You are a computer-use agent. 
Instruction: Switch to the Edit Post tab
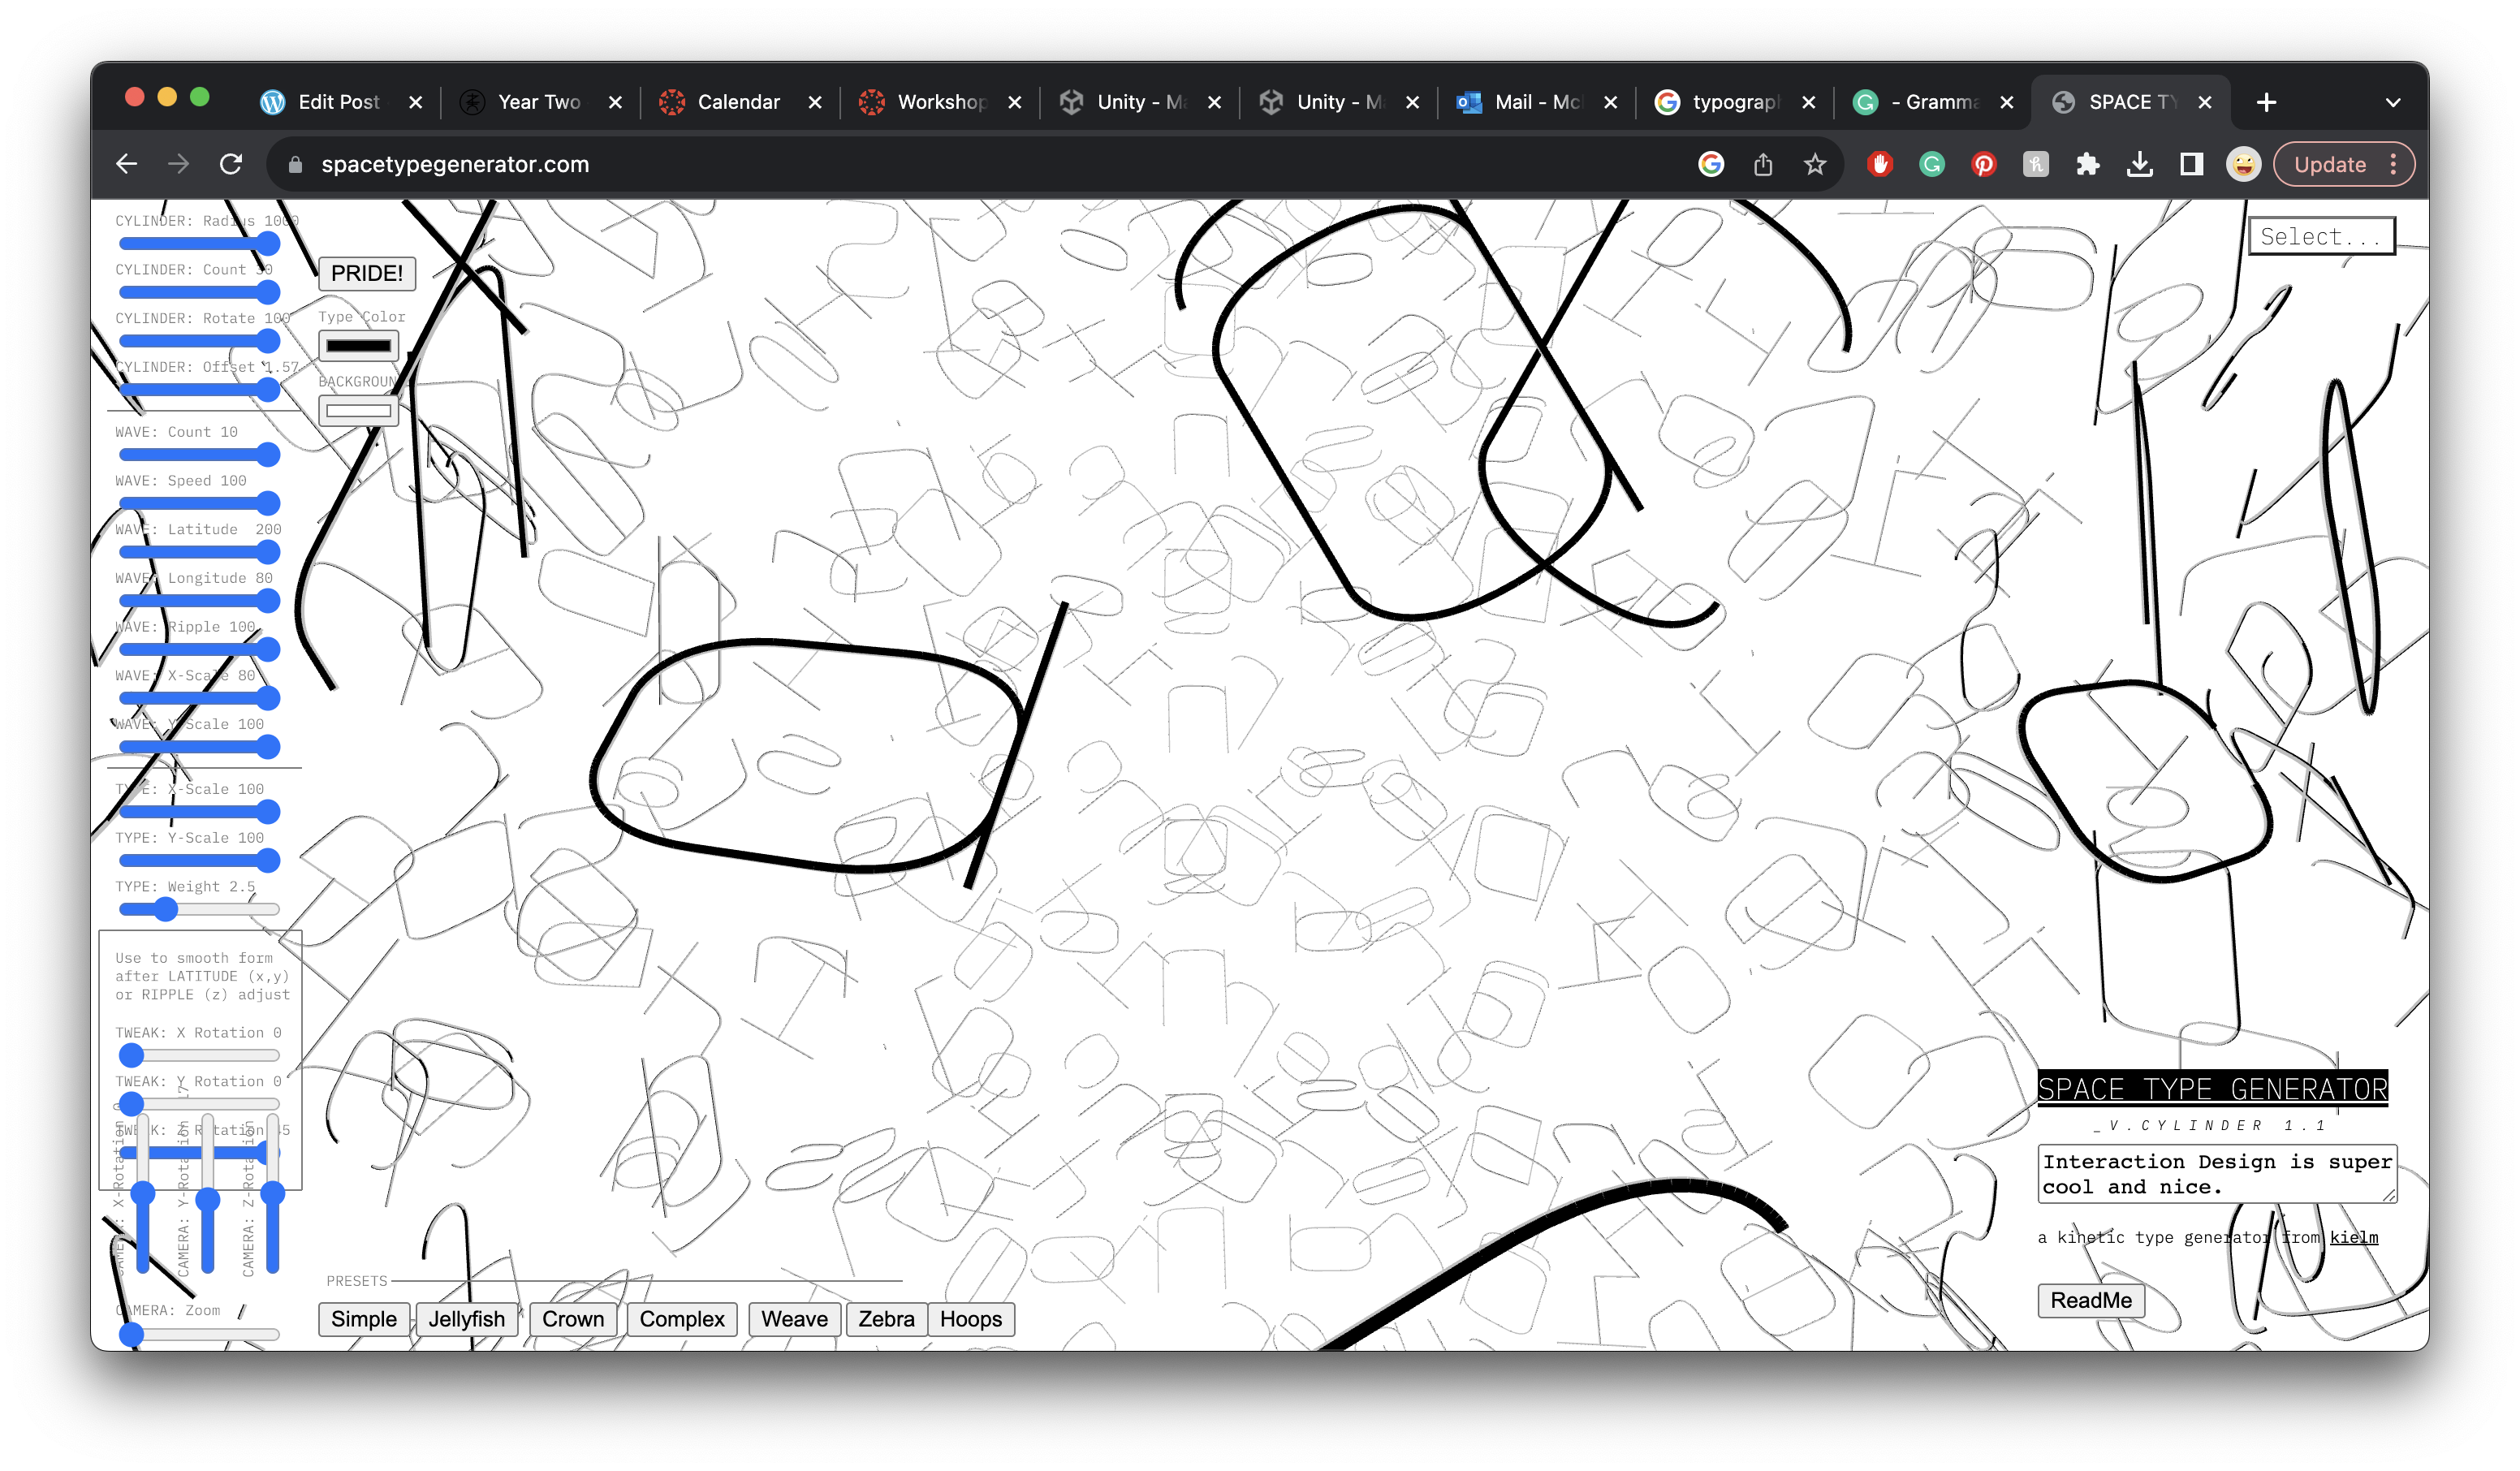pyautogui.click(x=338, y=102)
